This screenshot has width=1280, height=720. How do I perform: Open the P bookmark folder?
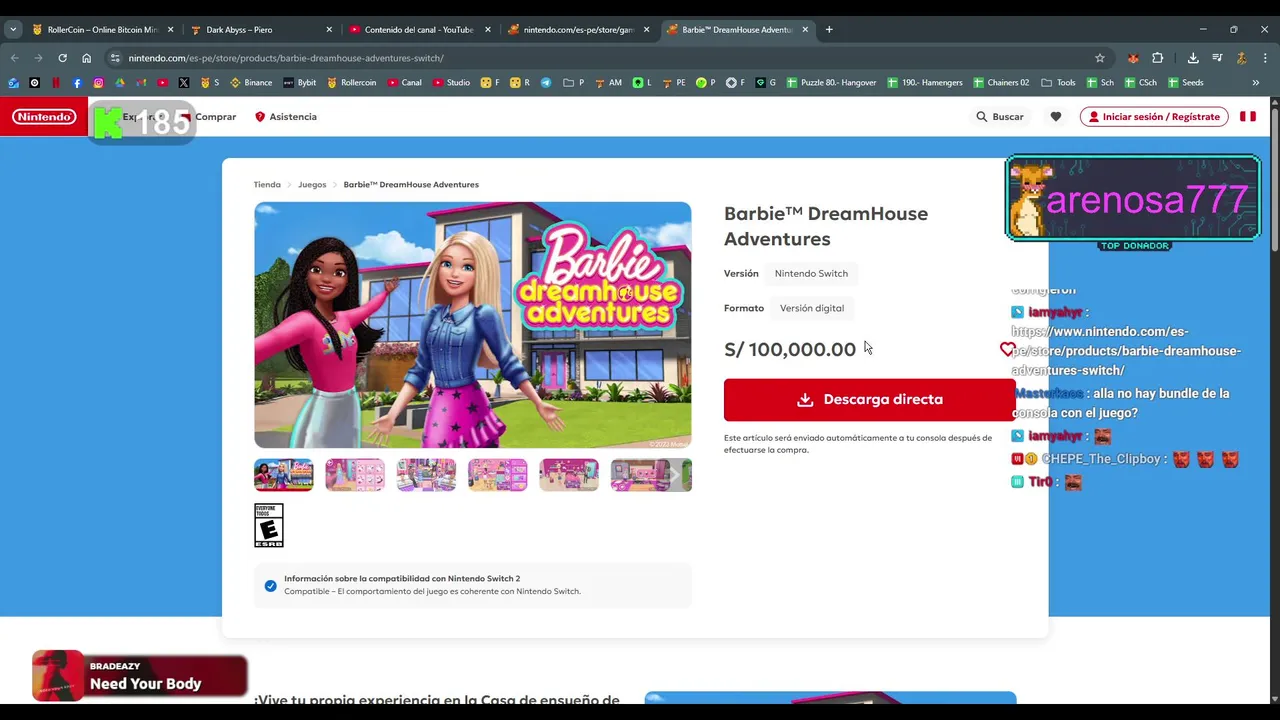coord(574,83)
